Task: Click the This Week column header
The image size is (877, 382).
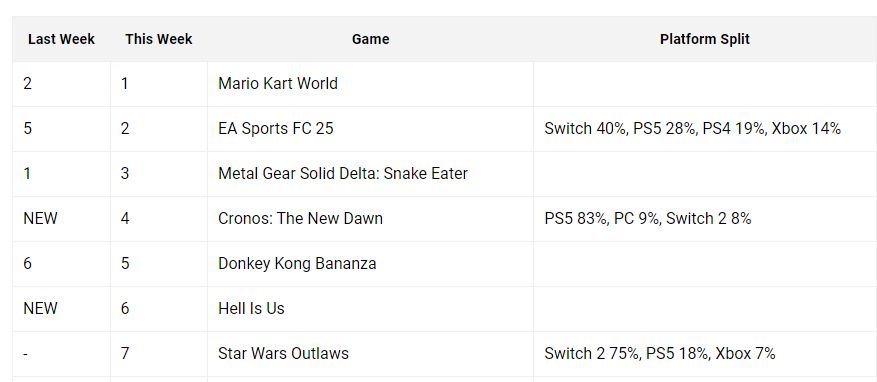Action: tap(159, 39)
